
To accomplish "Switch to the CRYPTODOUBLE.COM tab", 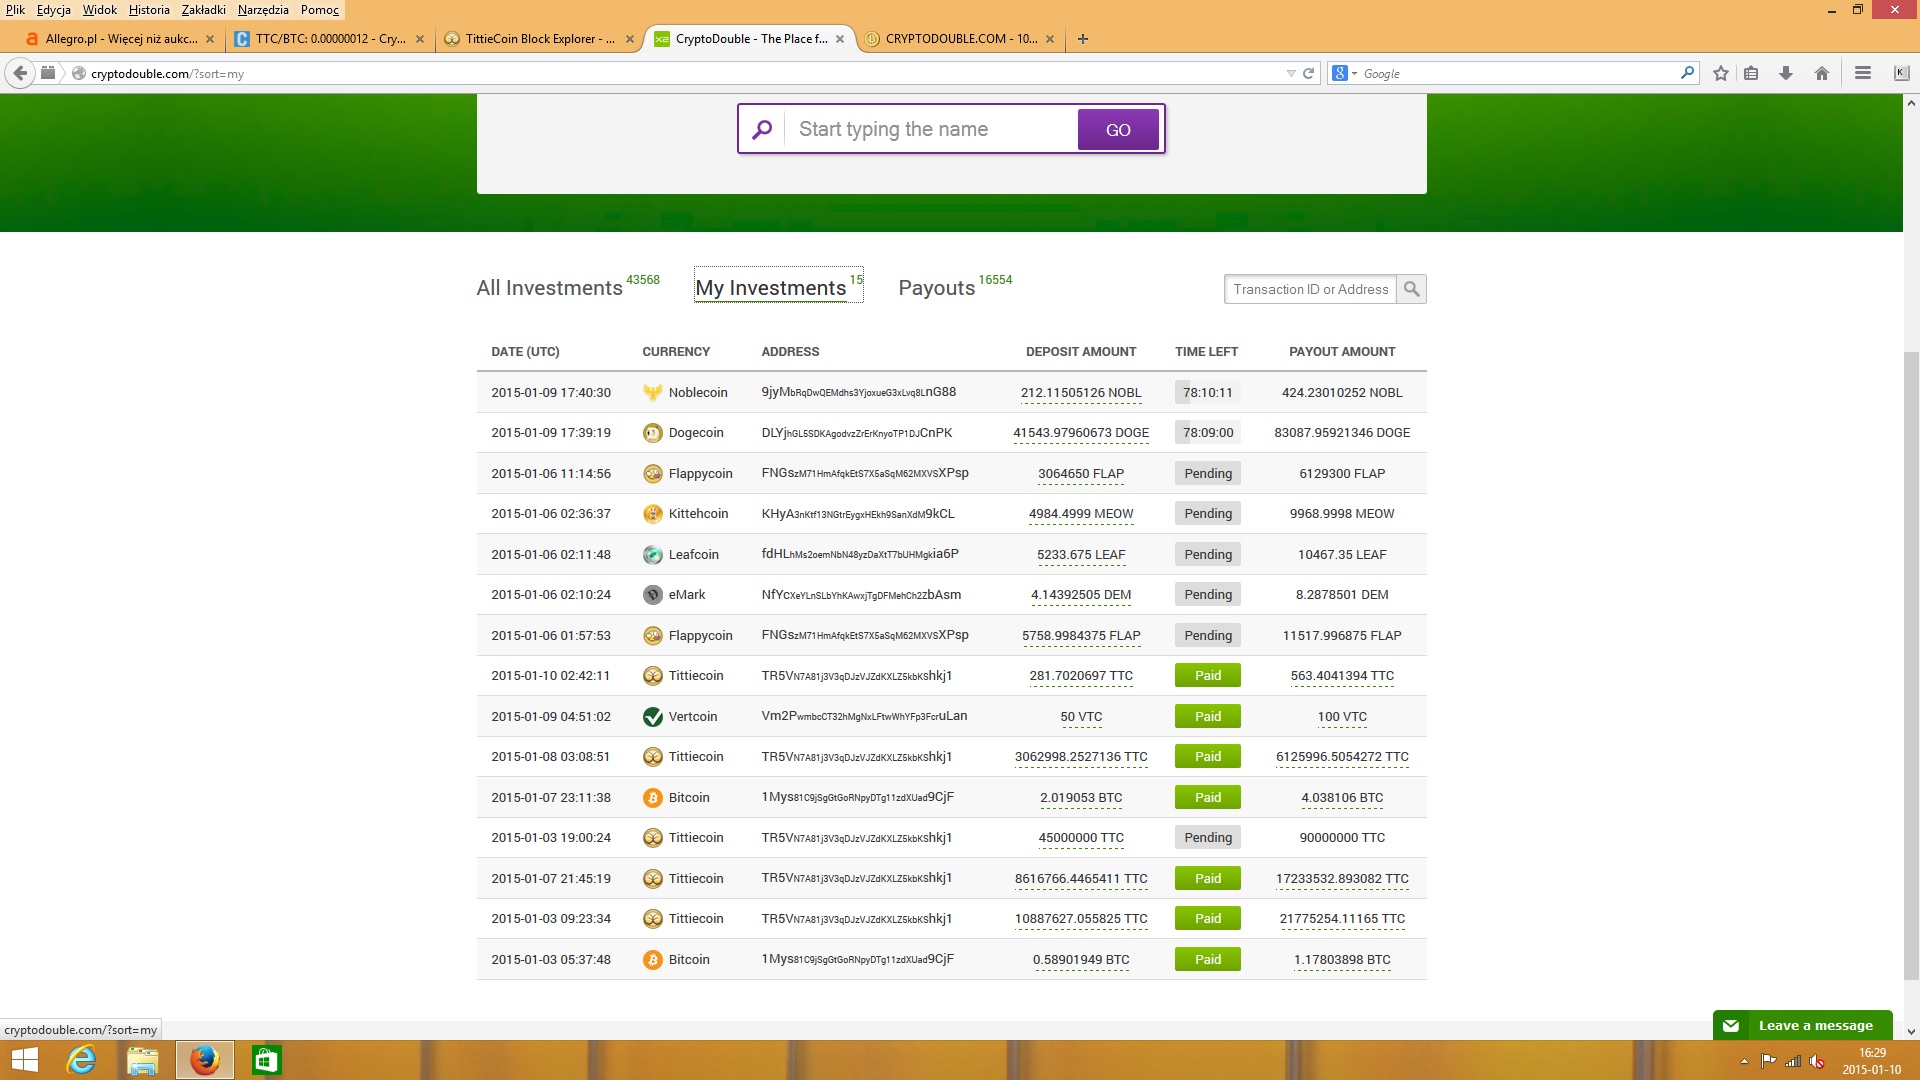I will click(x=960, y=39).
